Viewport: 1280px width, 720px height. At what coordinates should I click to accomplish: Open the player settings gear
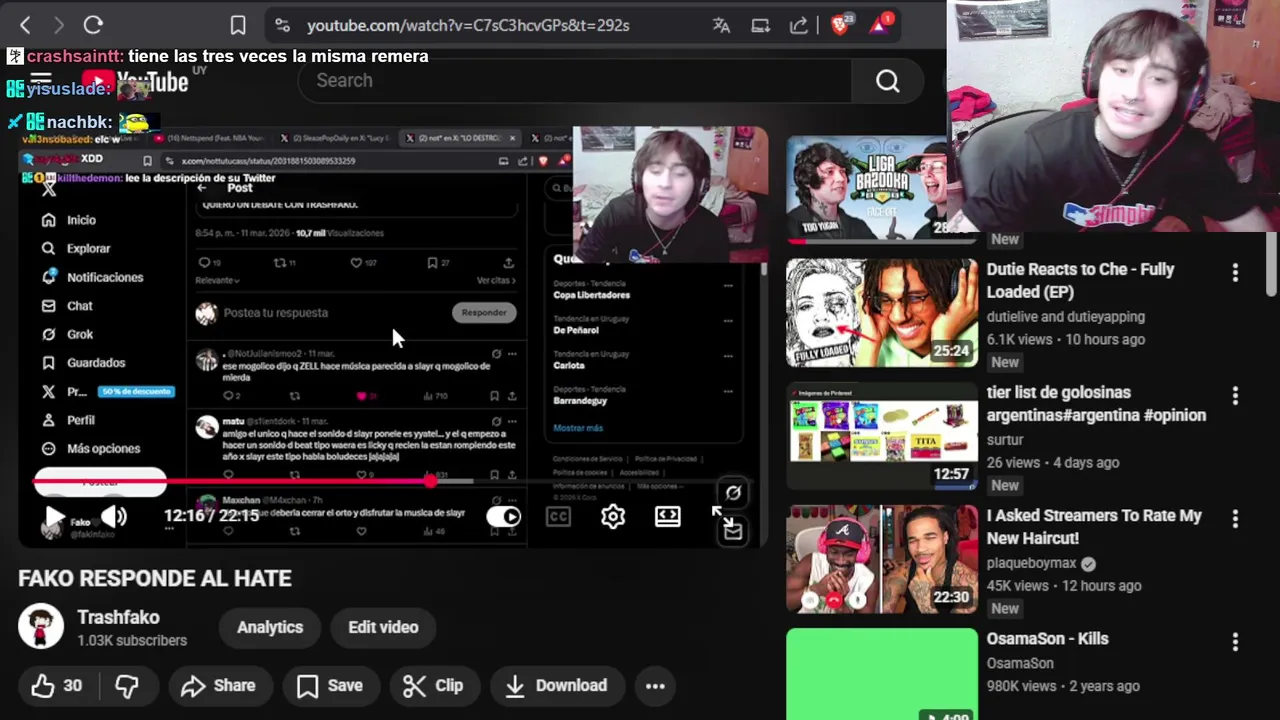[x=613, y=516]
